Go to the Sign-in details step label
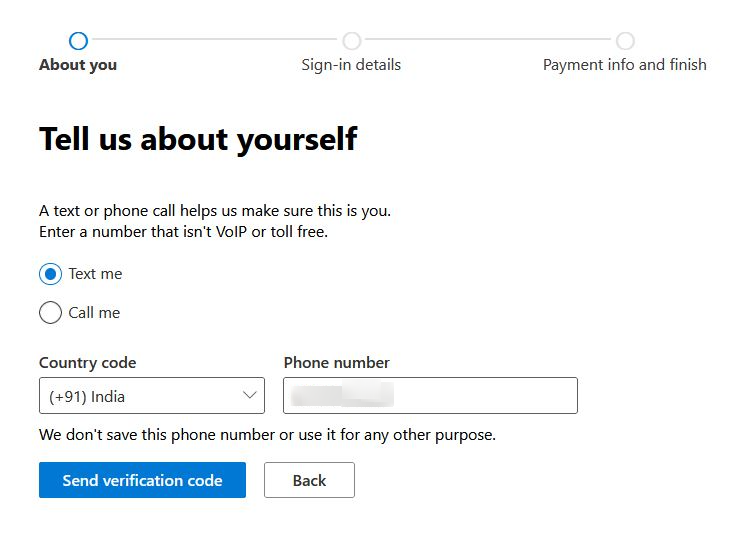This screenshot has height=548, width=729. click(351, 65)
